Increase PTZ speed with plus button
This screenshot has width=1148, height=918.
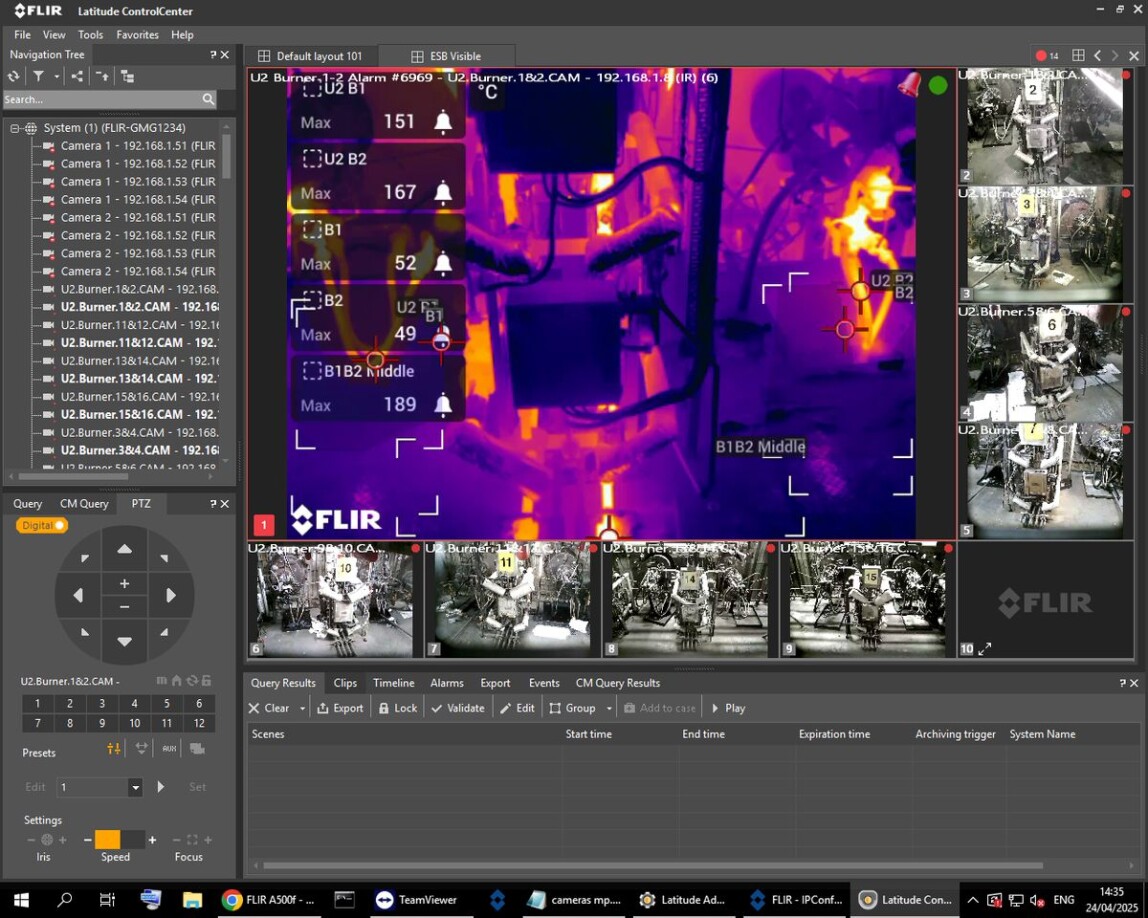coord(152,840)
